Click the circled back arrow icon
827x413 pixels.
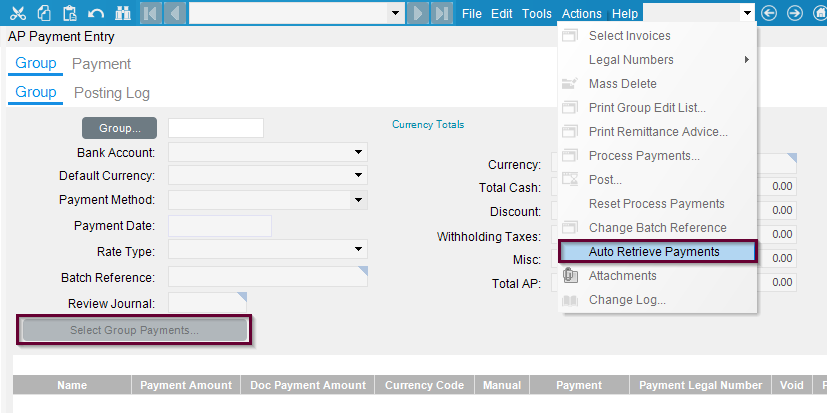pyautogui.click(x=769, y=13)
